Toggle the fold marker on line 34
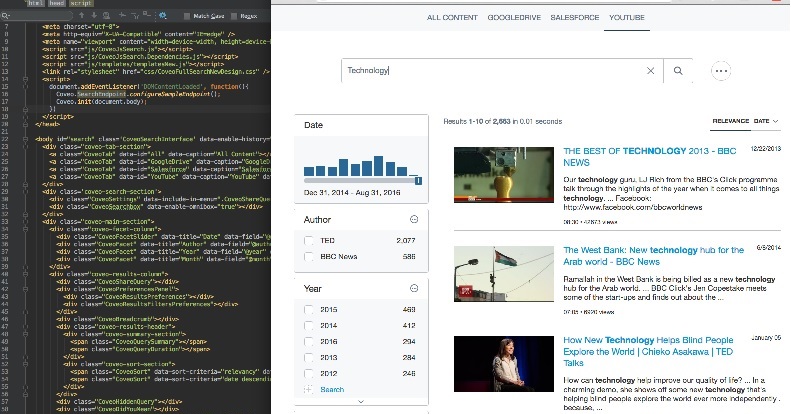The height and width of the screenshot is (414, 791). point(25,229)
